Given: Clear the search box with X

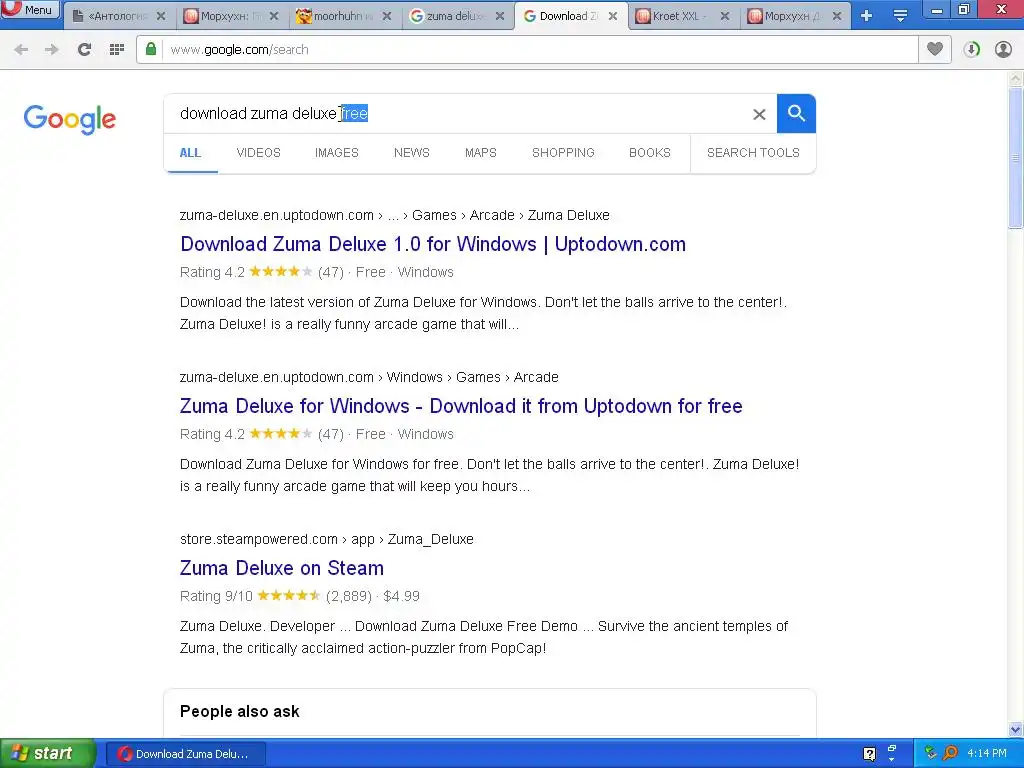Looking at the screenshot, I should [x=759, y=114].
